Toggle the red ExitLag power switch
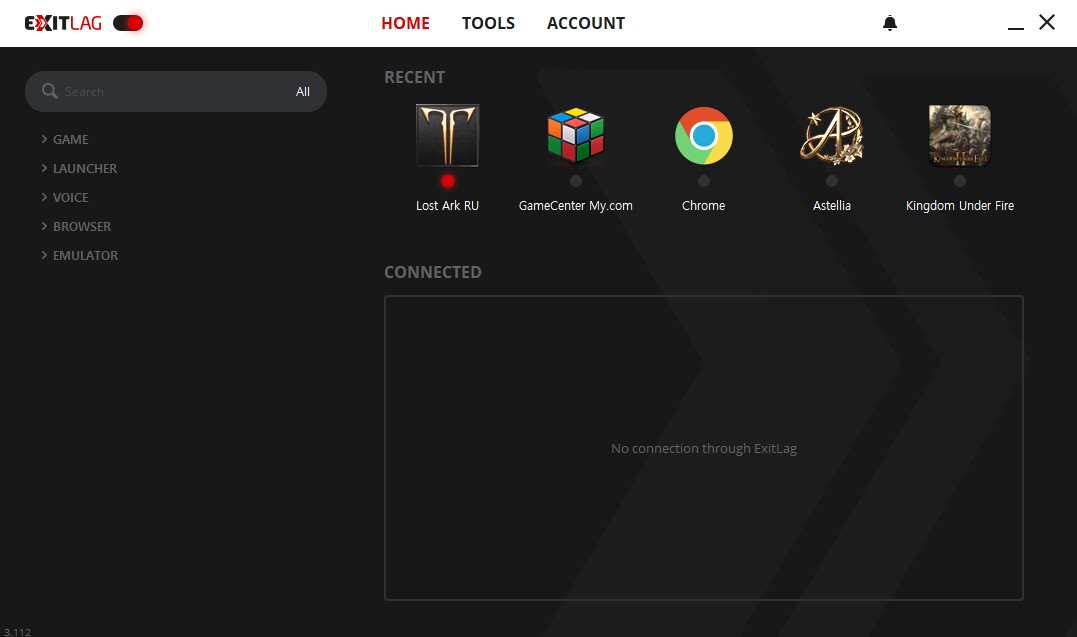The height and width of the screenshot is (637, 1077). click(x=128, y=23)
